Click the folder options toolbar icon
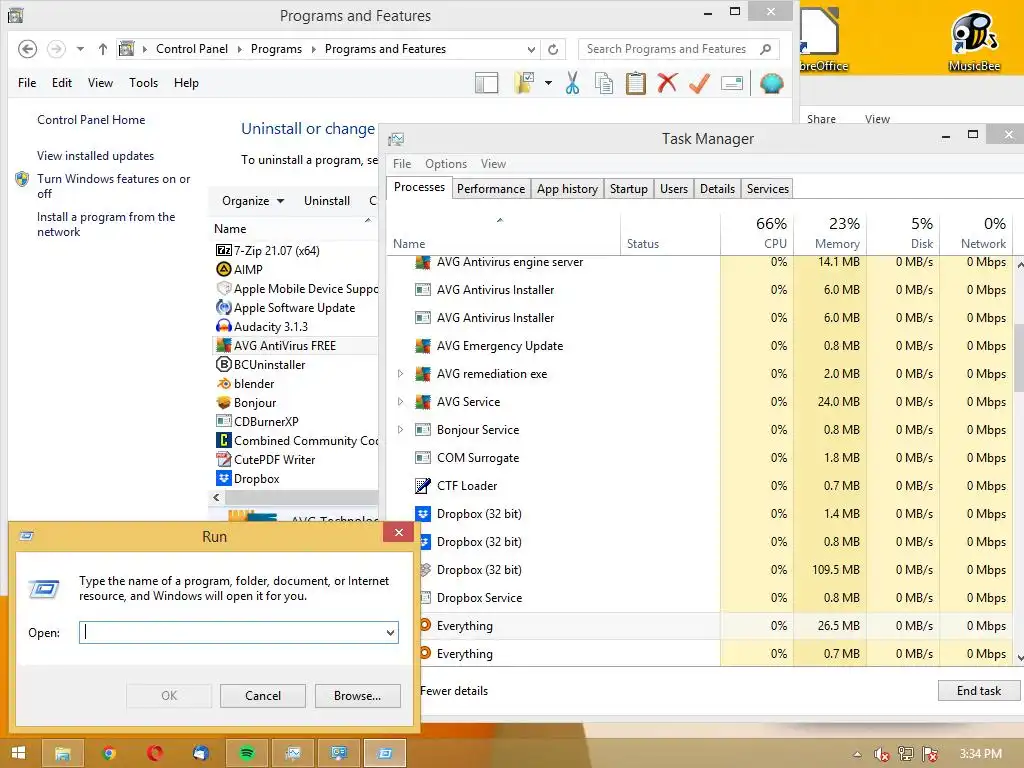The height and width of the screenshot is (768, 1024). tap(524, 83)
